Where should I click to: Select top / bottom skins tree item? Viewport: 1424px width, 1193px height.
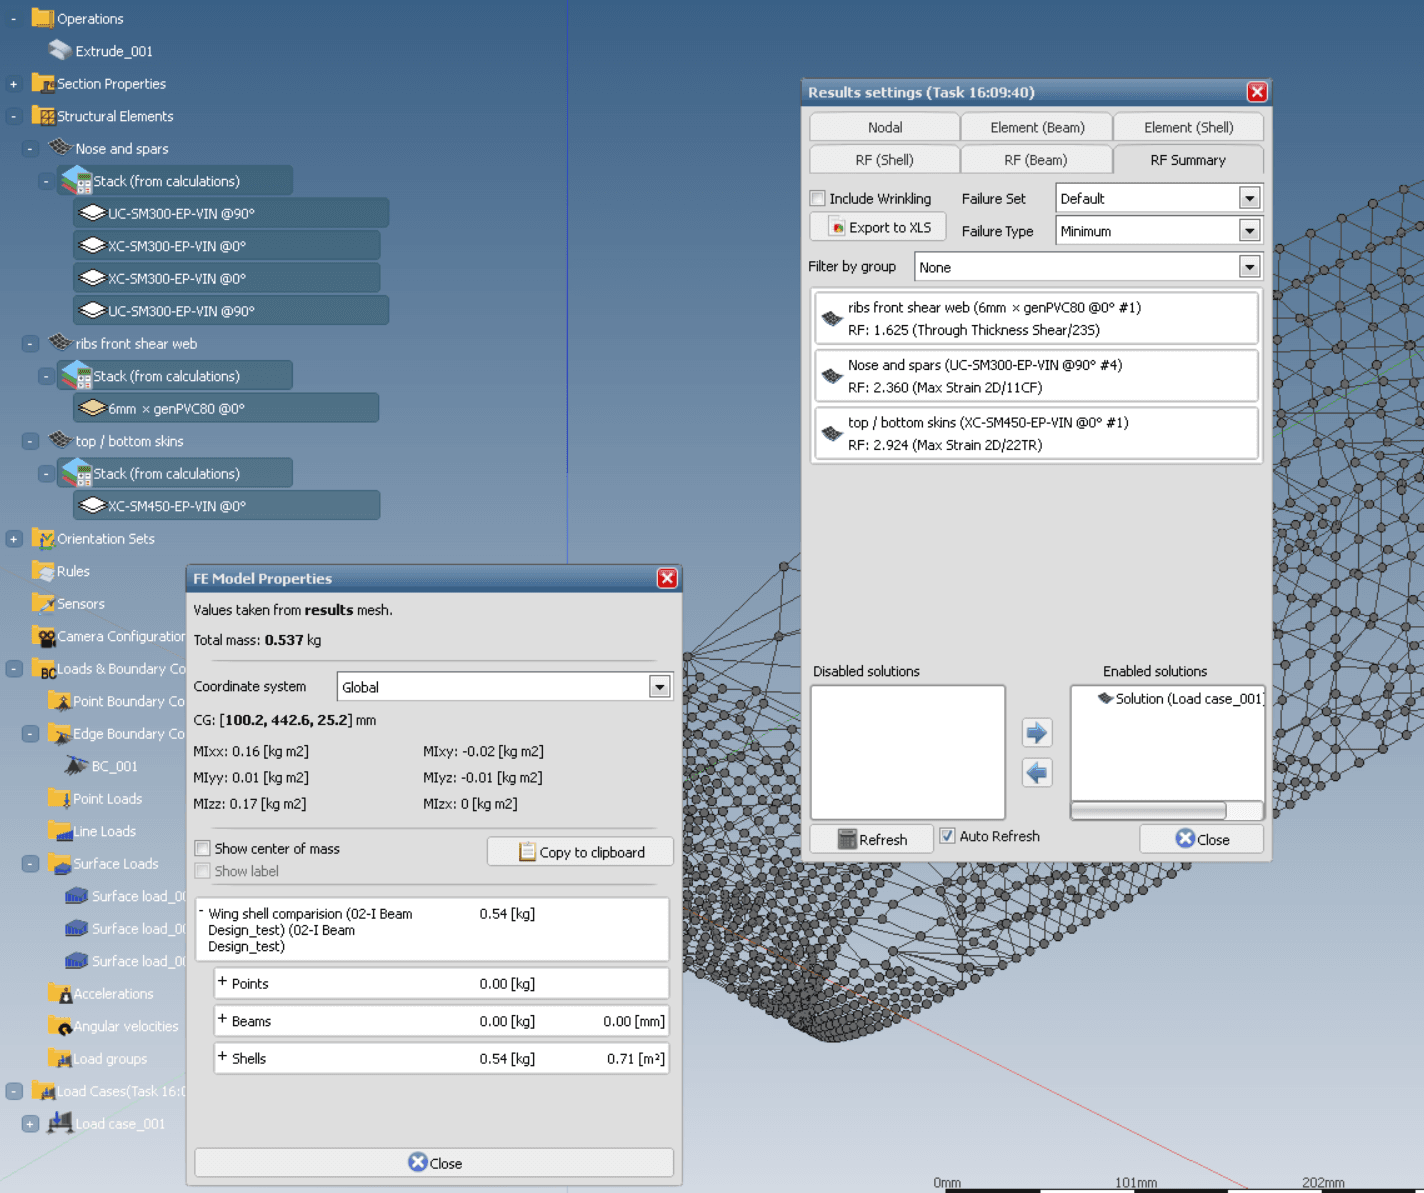[x=129, y=441]
